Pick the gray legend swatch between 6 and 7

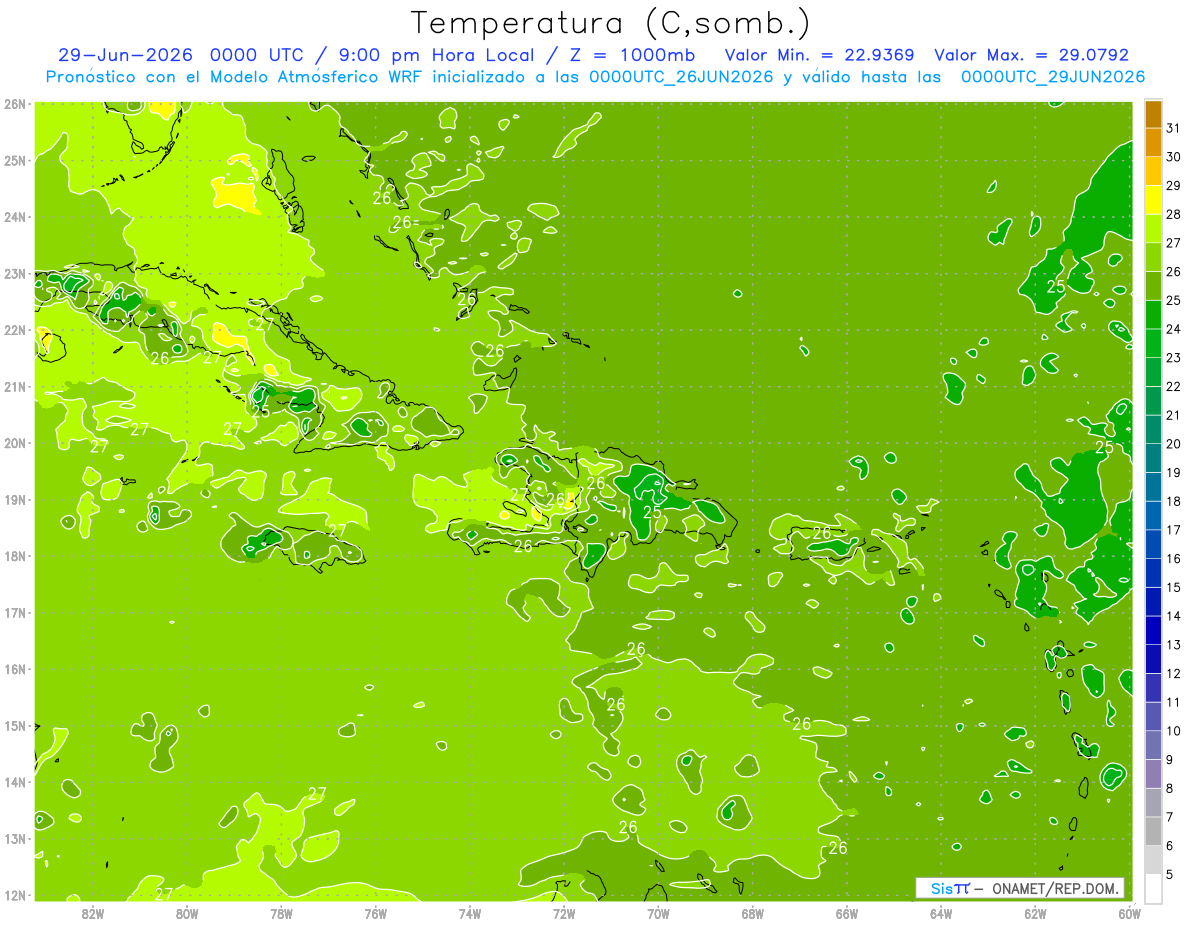pos(1153,831)
